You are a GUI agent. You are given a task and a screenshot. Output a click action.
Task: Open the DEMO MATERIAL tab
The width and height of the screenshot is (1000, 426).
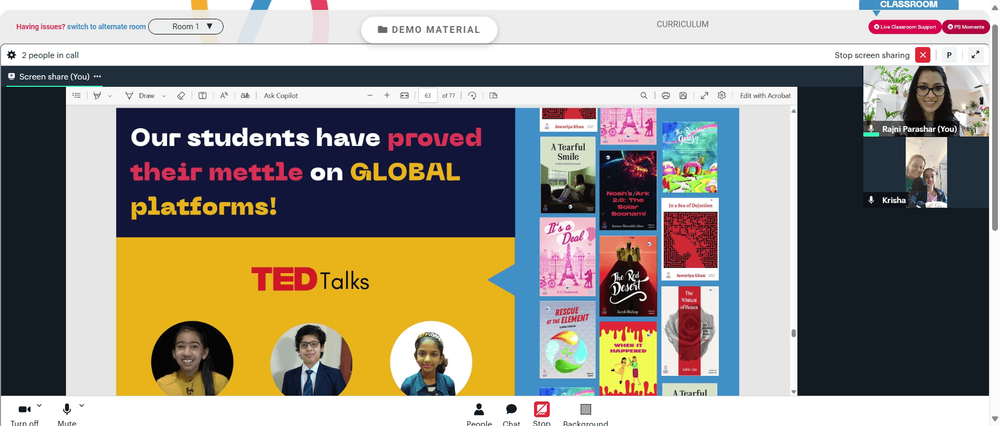point(429,30)
